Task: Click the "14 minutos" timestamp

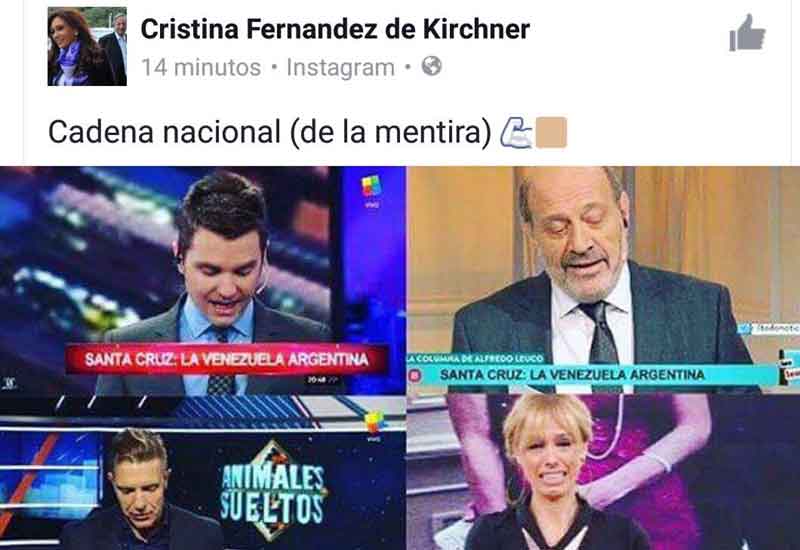Action: pos(201,67)
